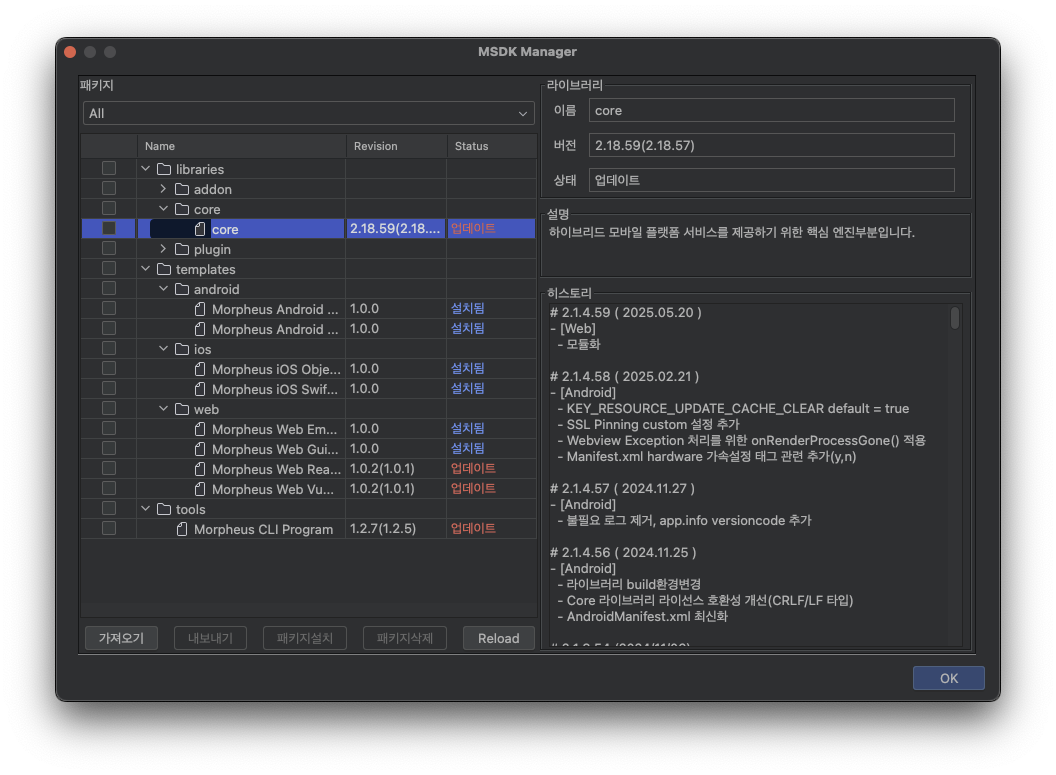Check the checkbox for the libraries row
The height and width of the screenshot is (775, 1056).
[x=108, y=168]
